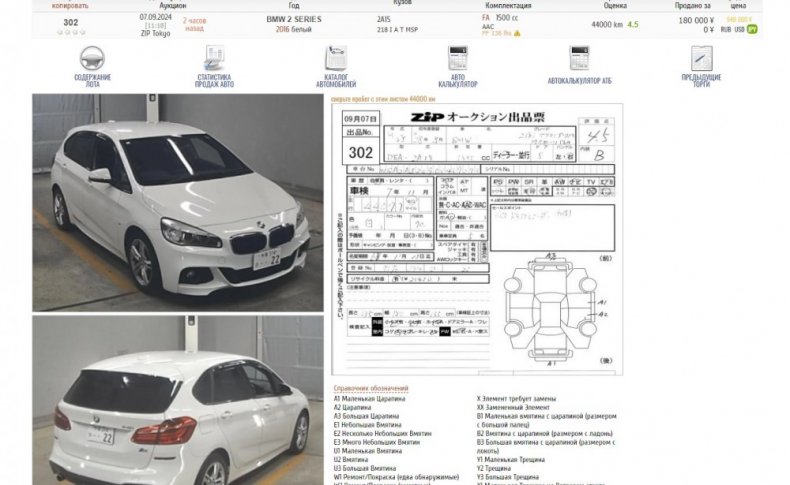This screenshot has height=485, width=790.
Task: Click legend entry U2 Вмятина
Action: coord(351,459)
